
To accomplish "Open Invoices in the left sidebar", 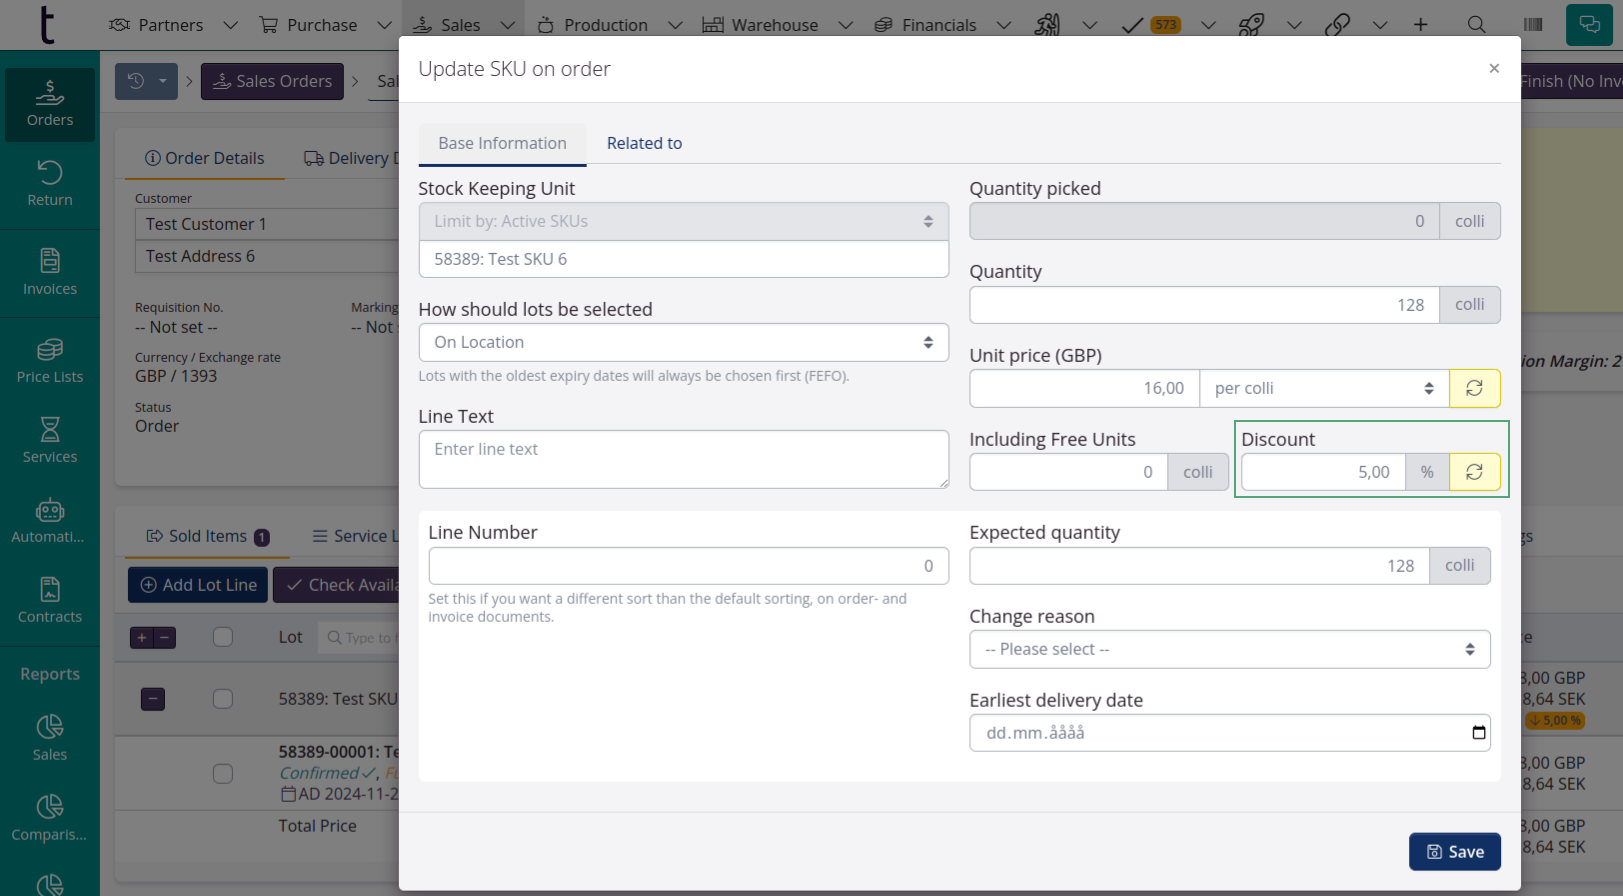I will [x=50, y=272].
